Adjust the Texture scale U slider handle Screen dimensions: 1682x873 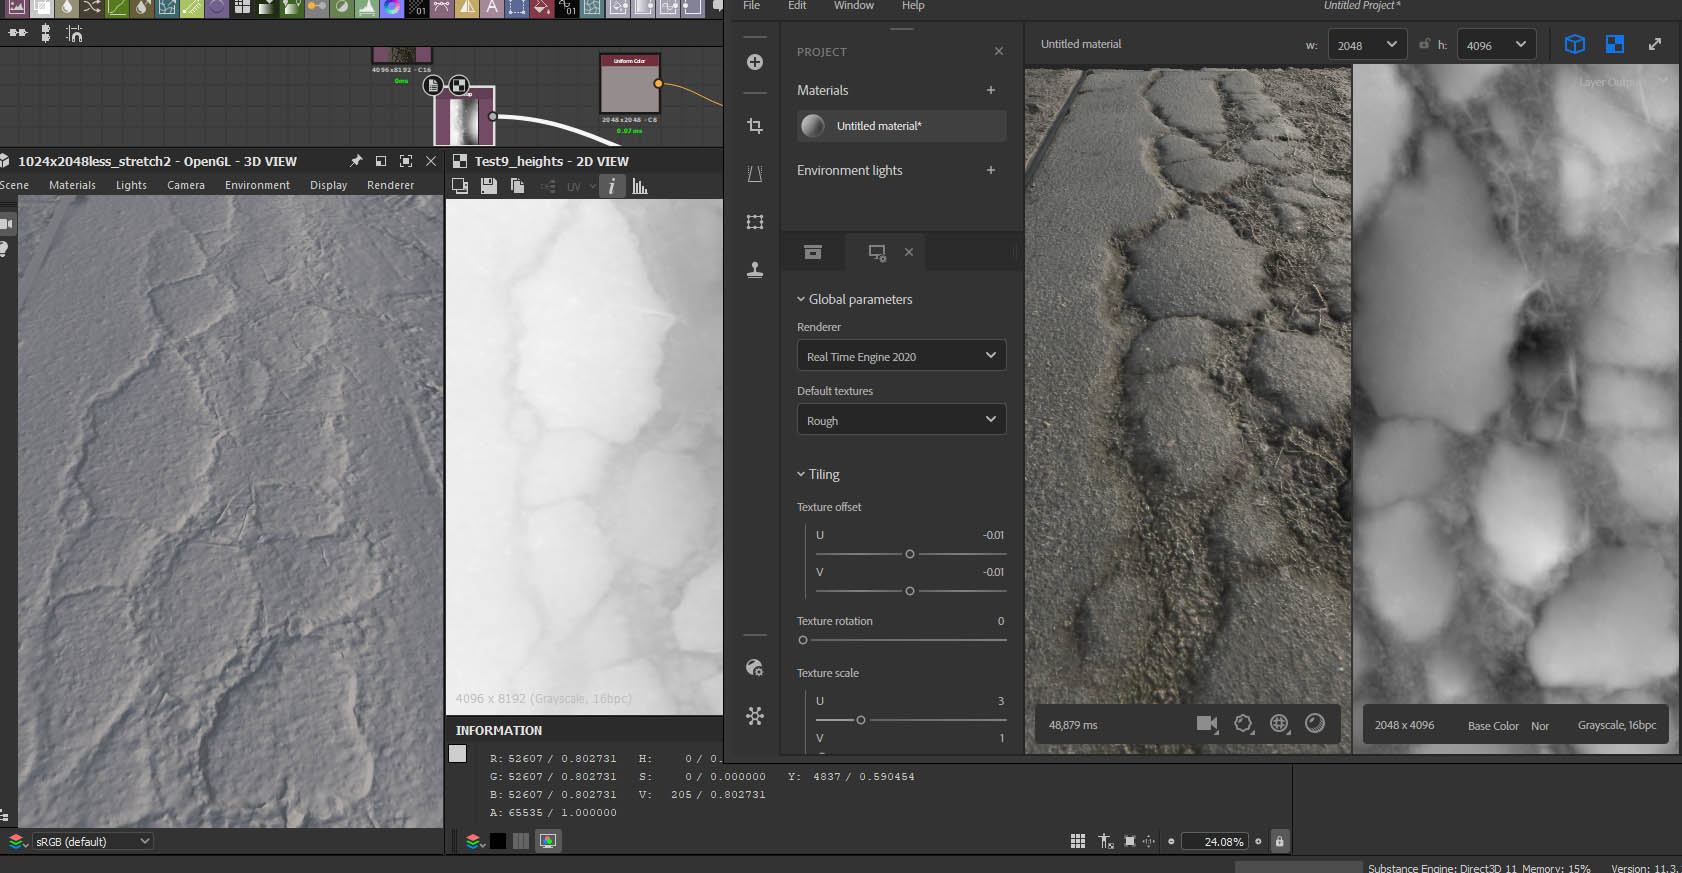pos(861,720)
